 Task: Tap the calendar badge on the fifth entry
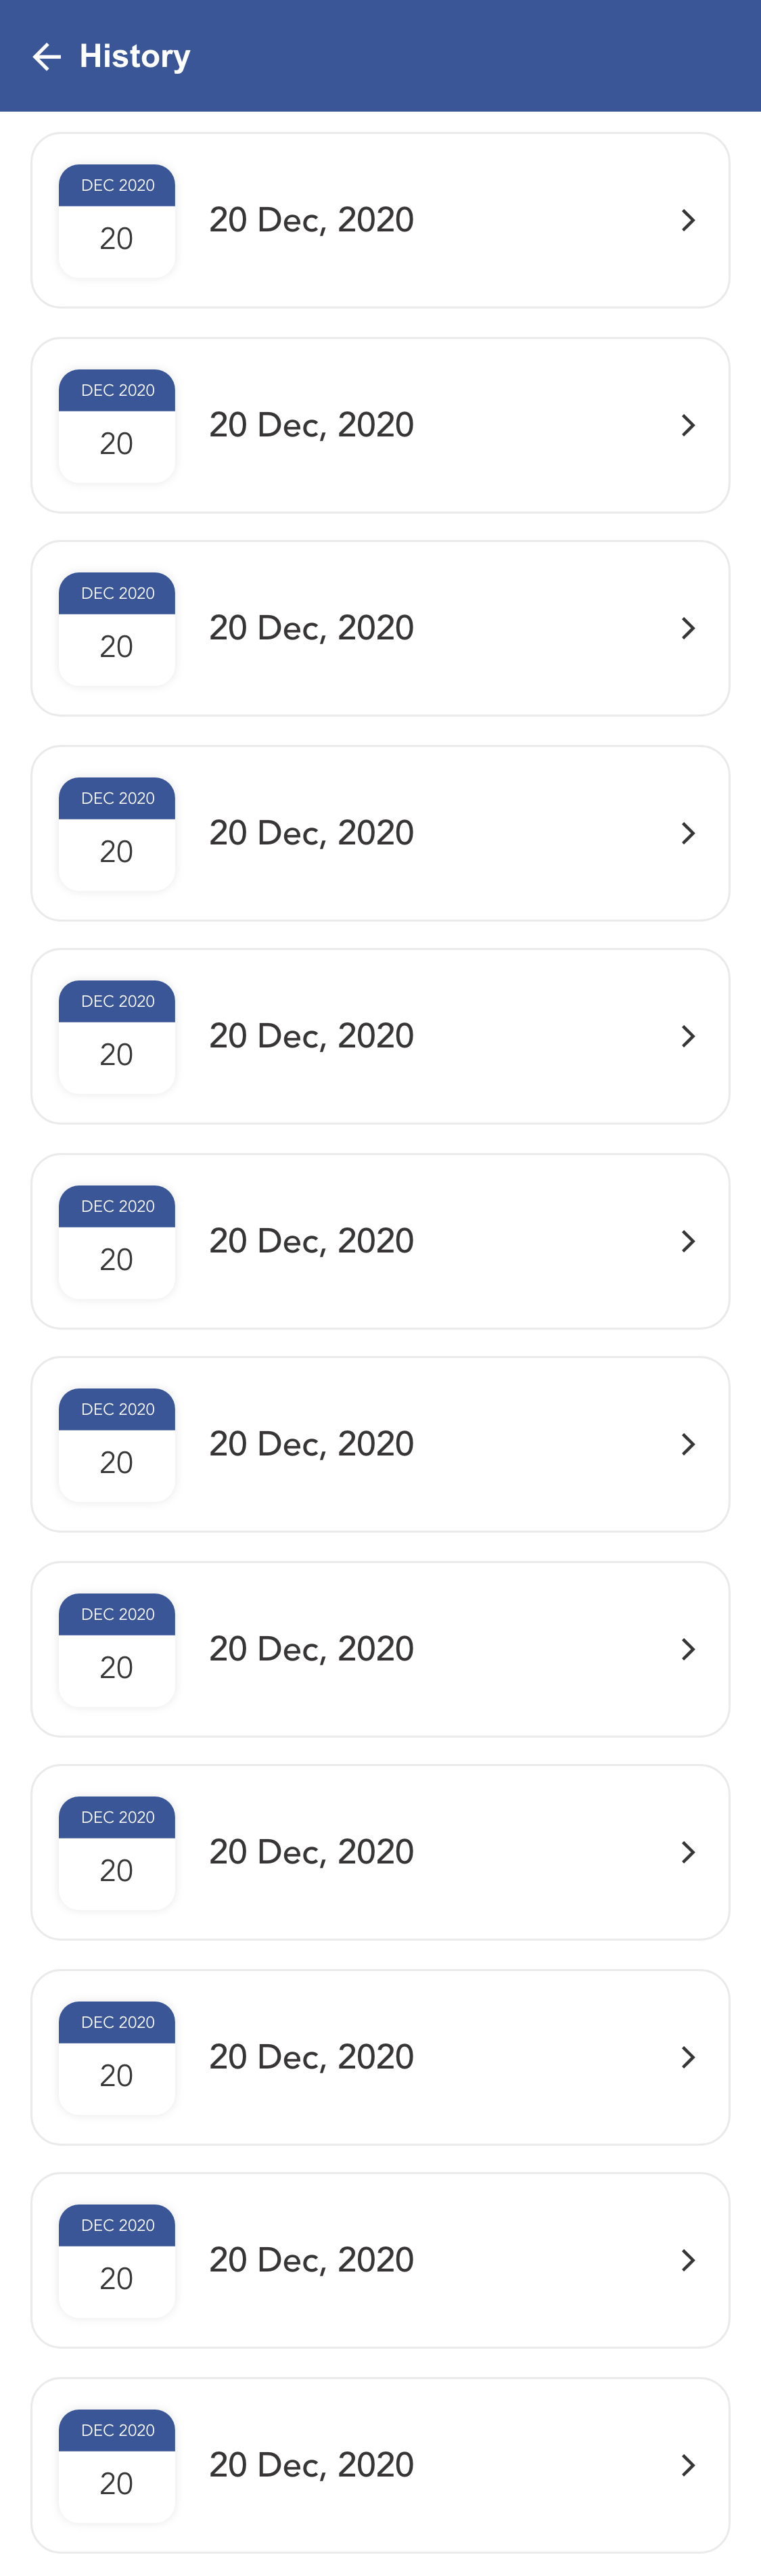(117, 1037)
